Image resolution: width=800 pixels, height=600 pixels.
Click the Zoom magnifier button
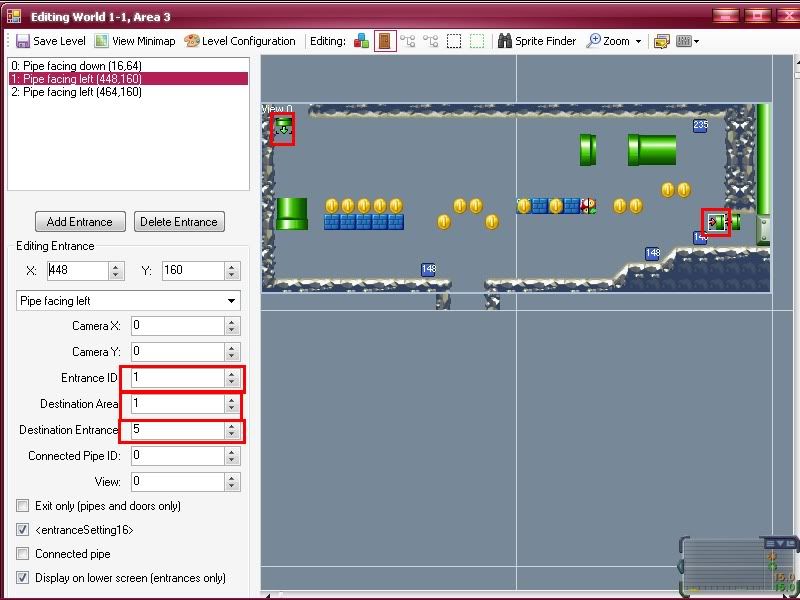(608, 41)
